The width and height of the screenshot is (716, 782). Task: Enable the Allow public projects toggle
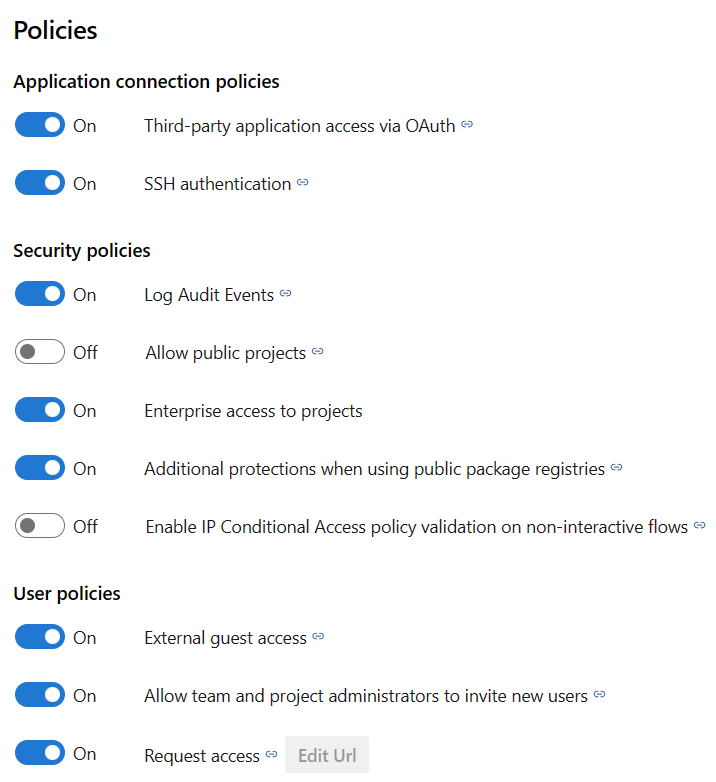(40, 353)
